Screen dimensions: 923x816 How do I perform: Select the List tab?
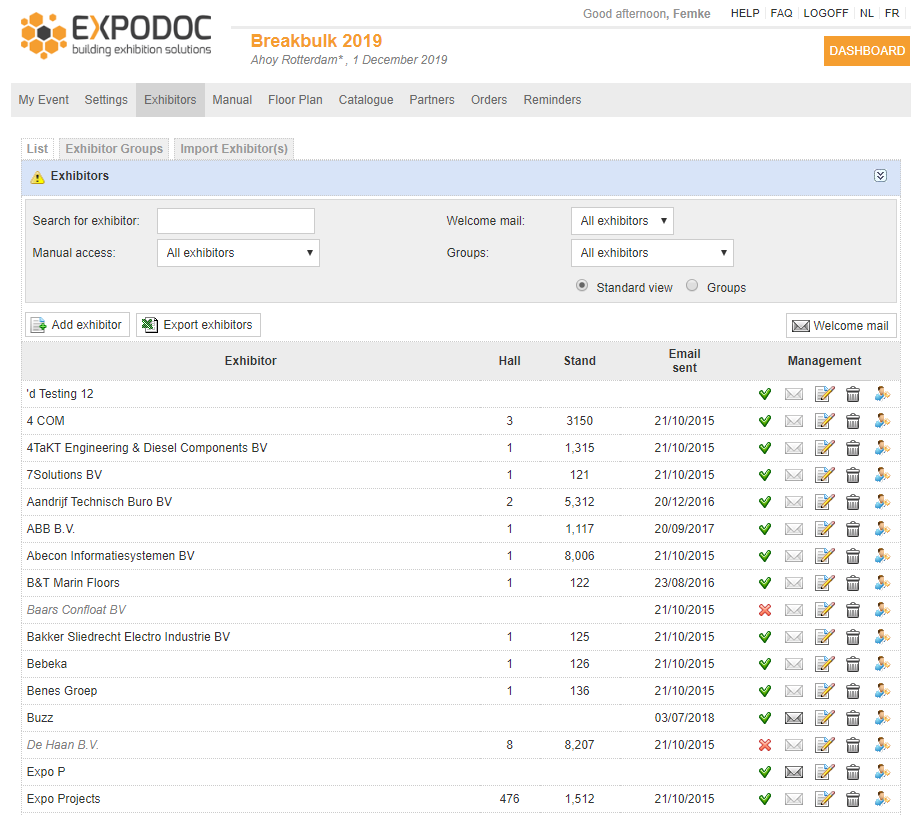pyautogui.click(x=37, y=149)
